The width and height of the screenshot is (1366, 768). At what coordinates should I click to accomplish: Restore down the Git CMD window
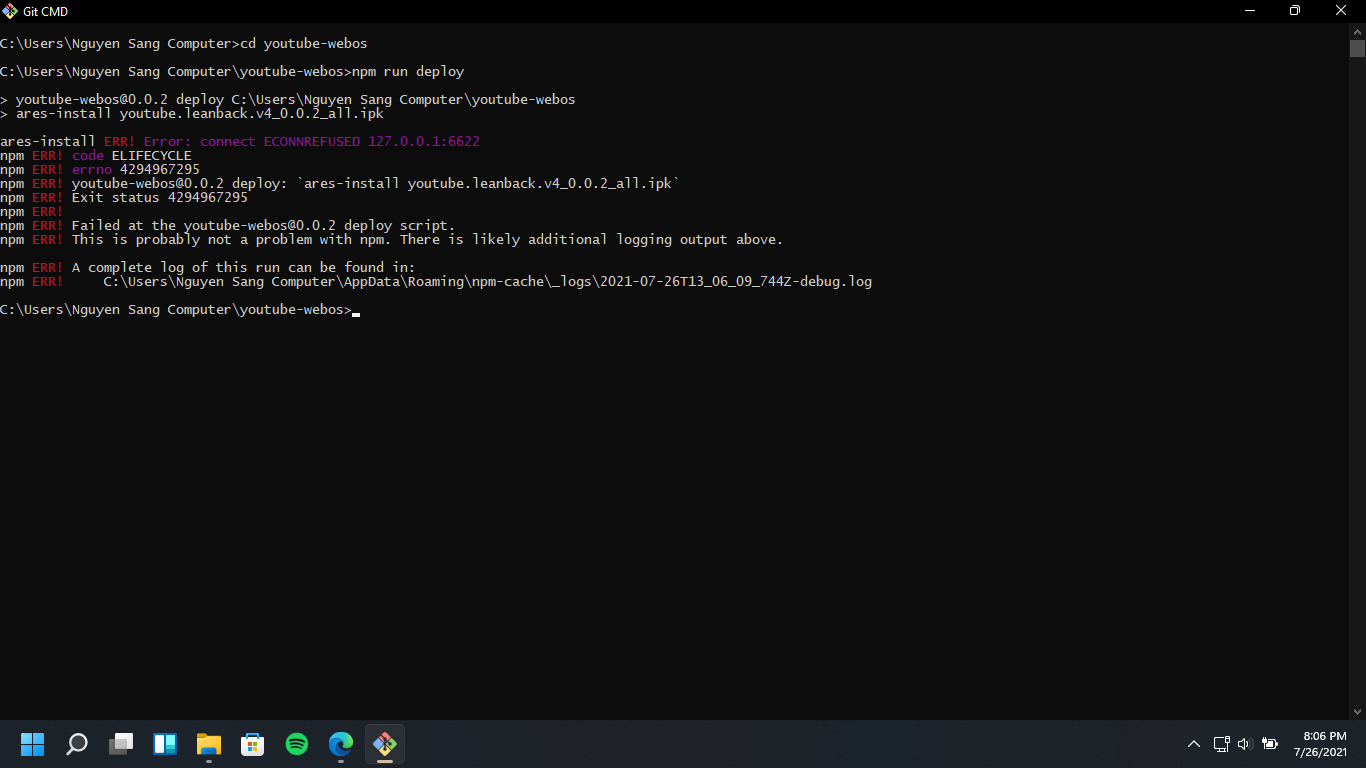(x=1295, y=11)
